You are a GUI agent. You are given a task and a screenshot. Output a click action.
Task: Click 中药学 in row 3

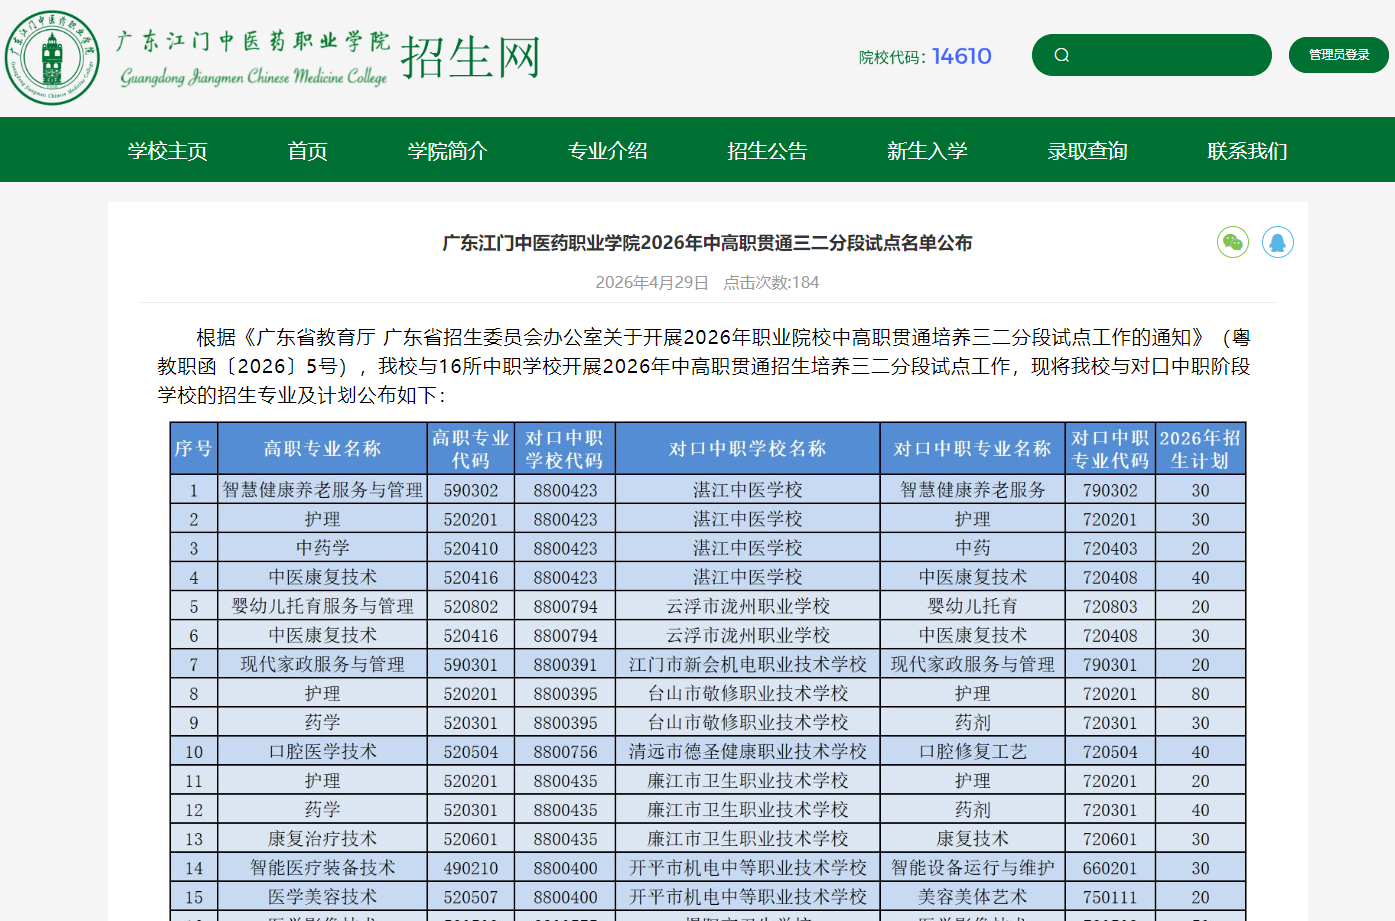coord(322,548)
